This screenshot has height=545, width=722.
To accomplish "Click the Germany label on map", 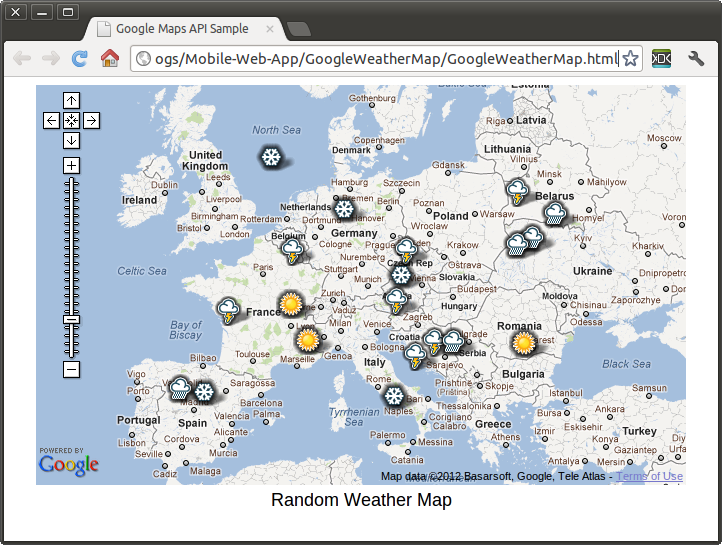I will [x=354, y=233].
